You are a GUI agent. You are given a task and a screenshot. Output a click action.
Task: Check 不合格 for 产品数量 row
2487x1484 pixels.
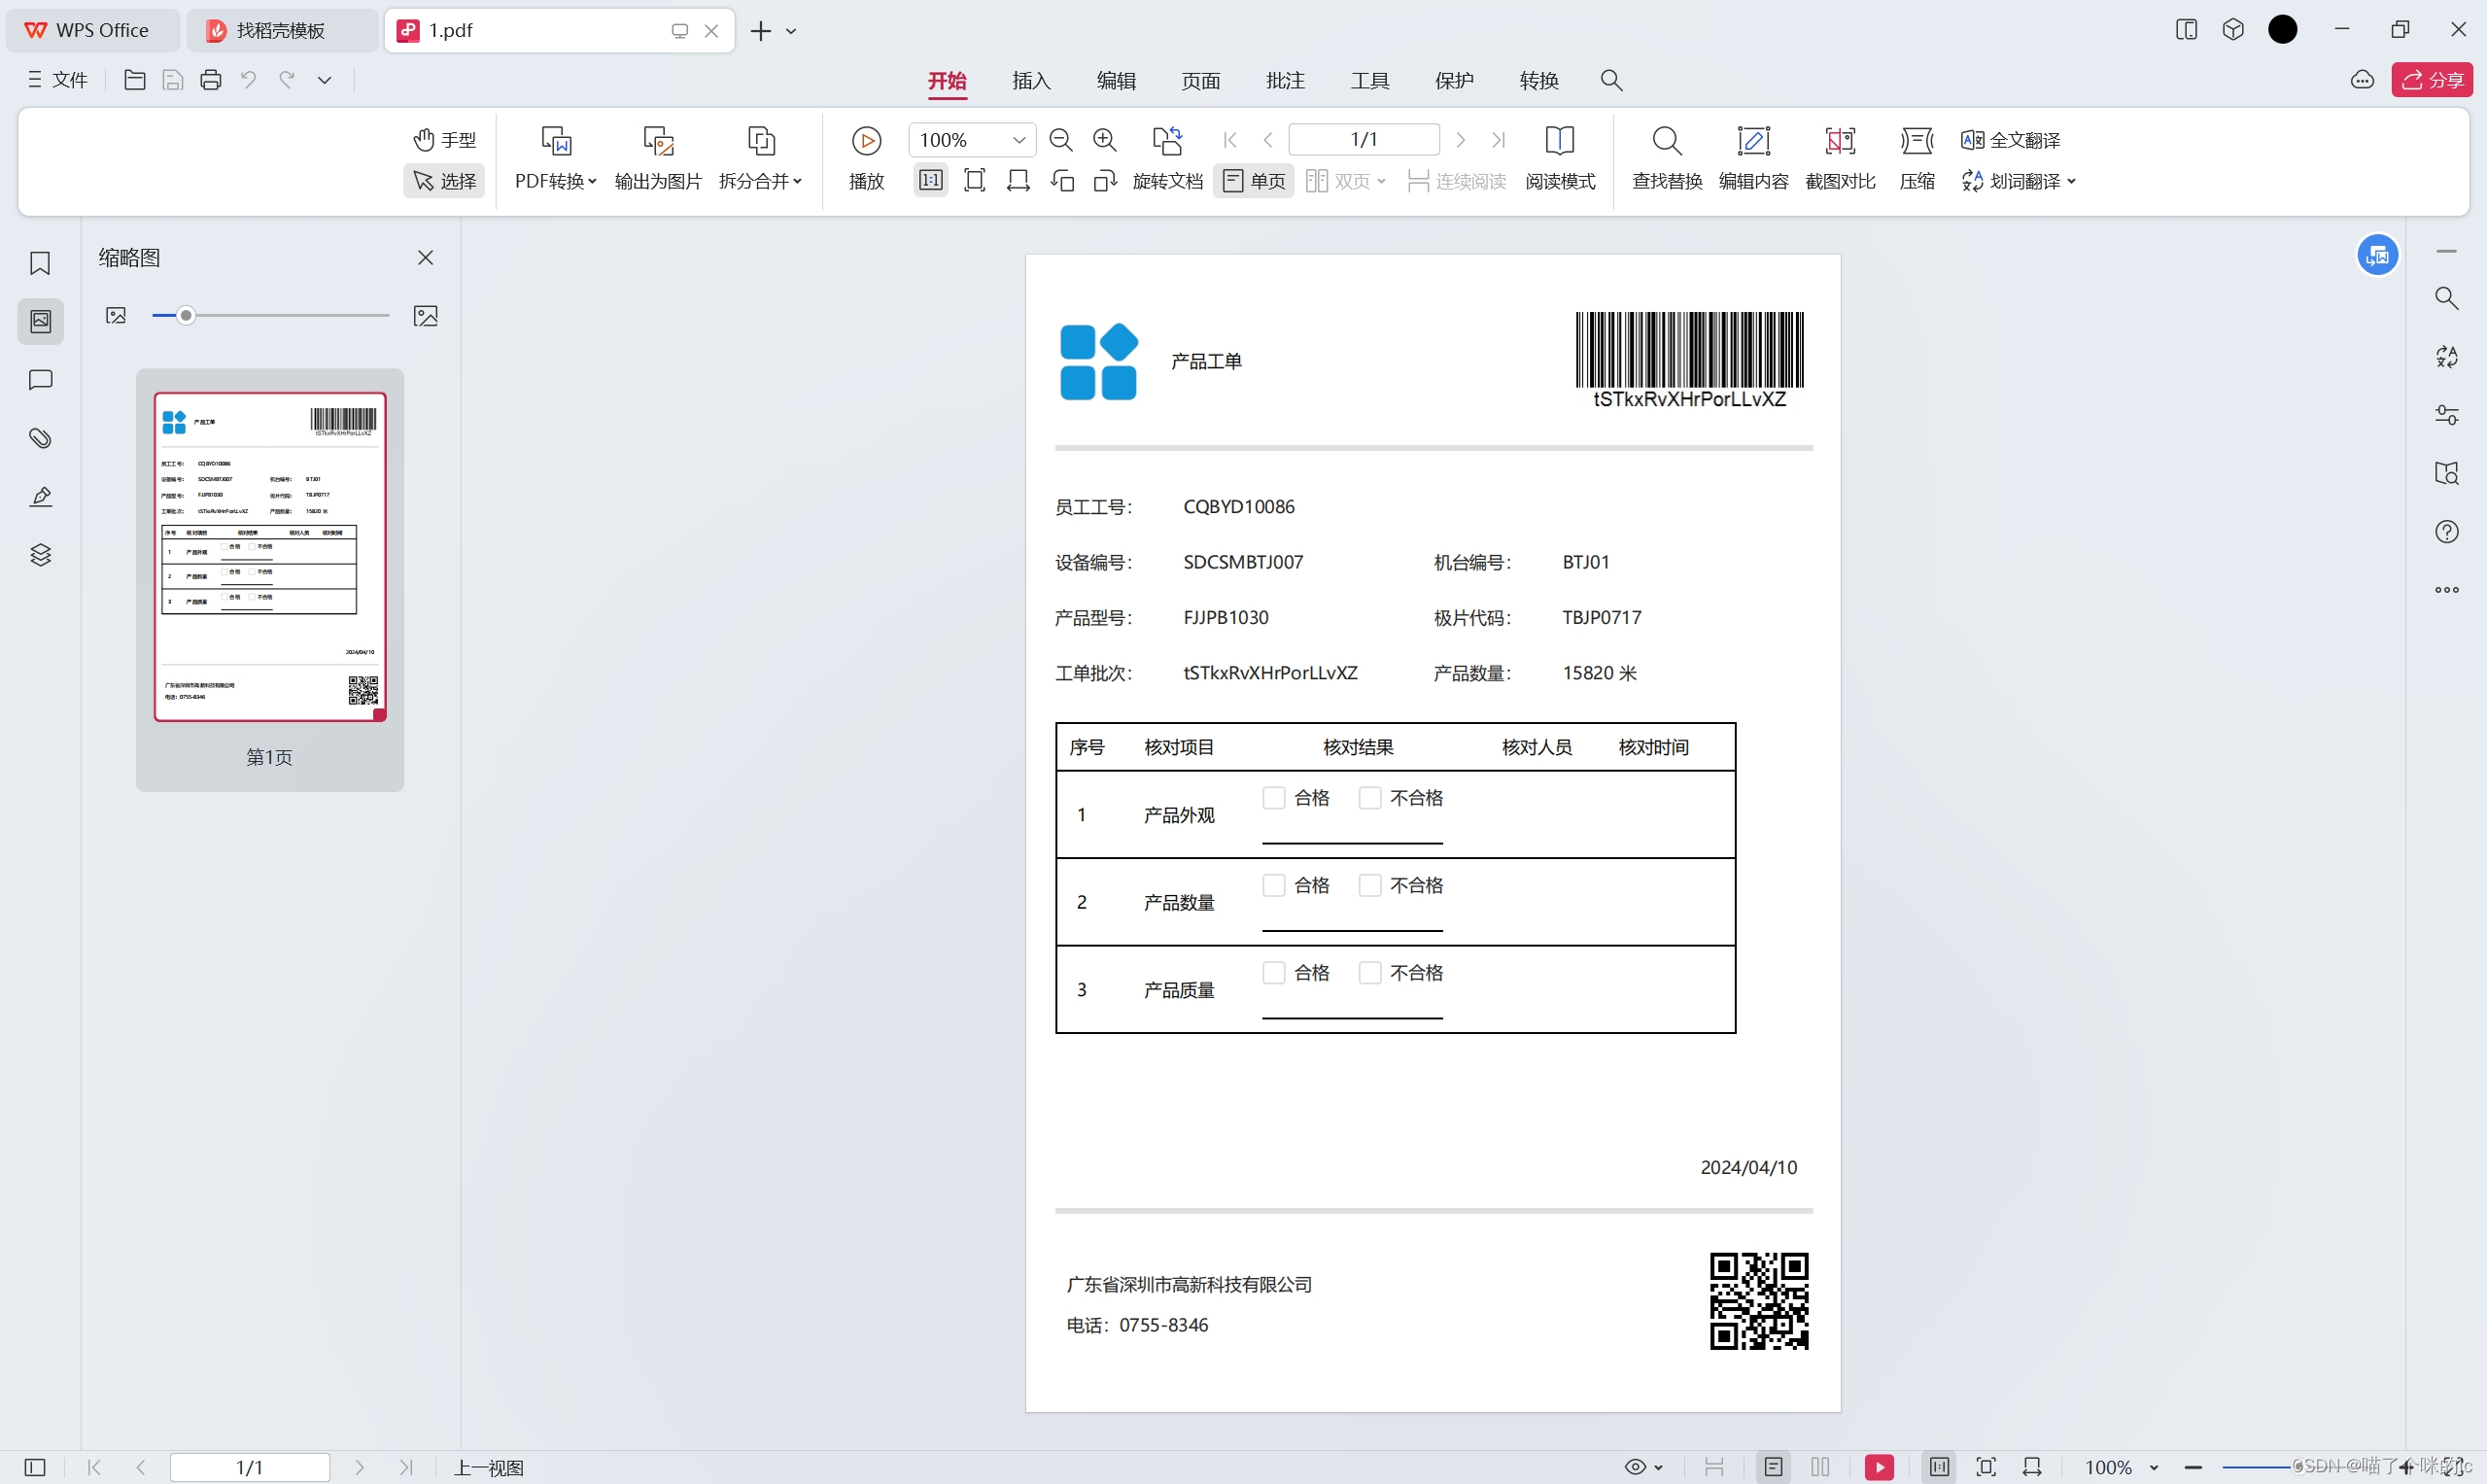[1370, 885]
